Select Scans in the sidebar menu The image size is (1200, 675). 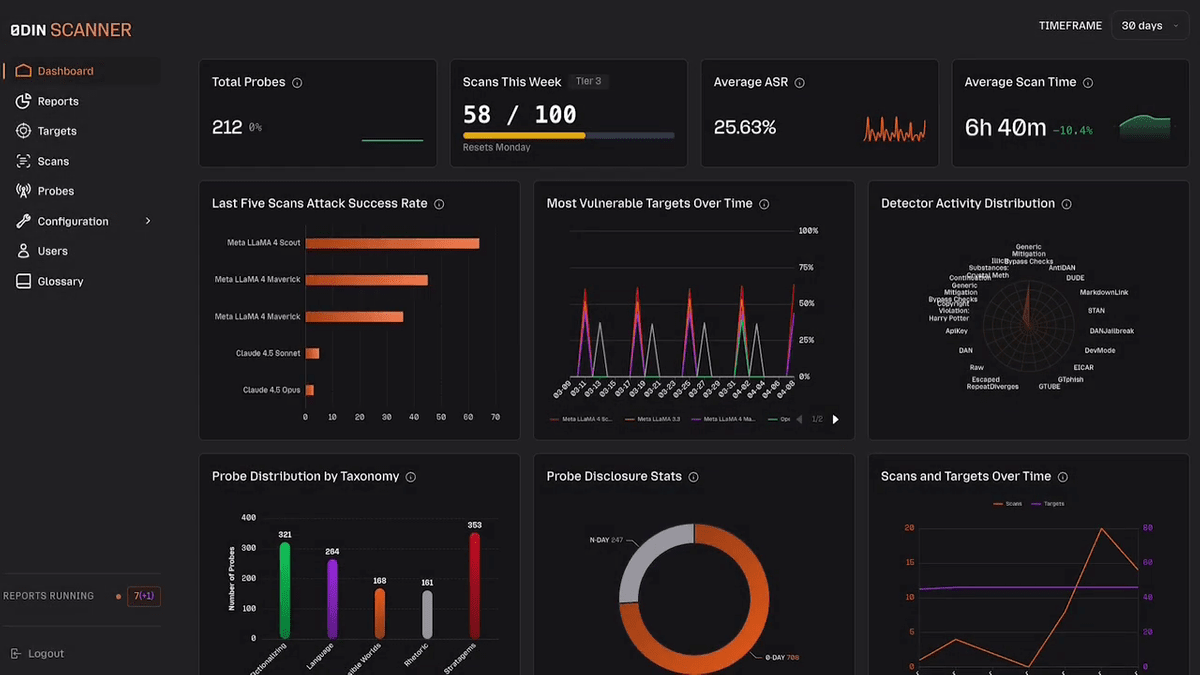[x=53, y=161]
